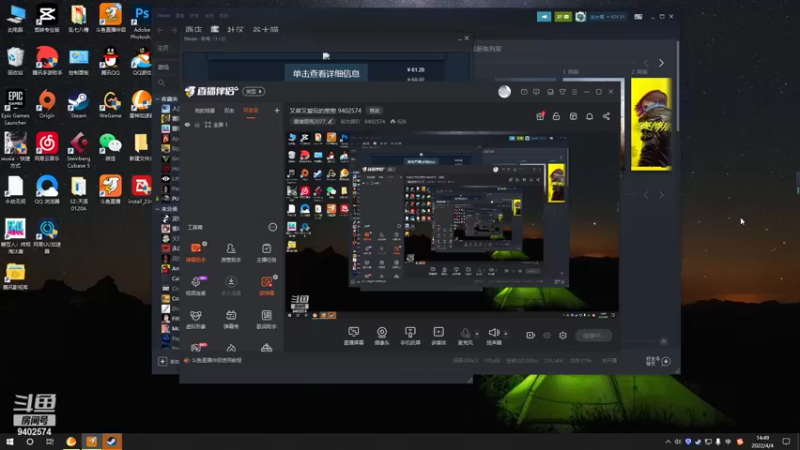Open the 弹幕助手 tool in the toolbox

(196, 252)
